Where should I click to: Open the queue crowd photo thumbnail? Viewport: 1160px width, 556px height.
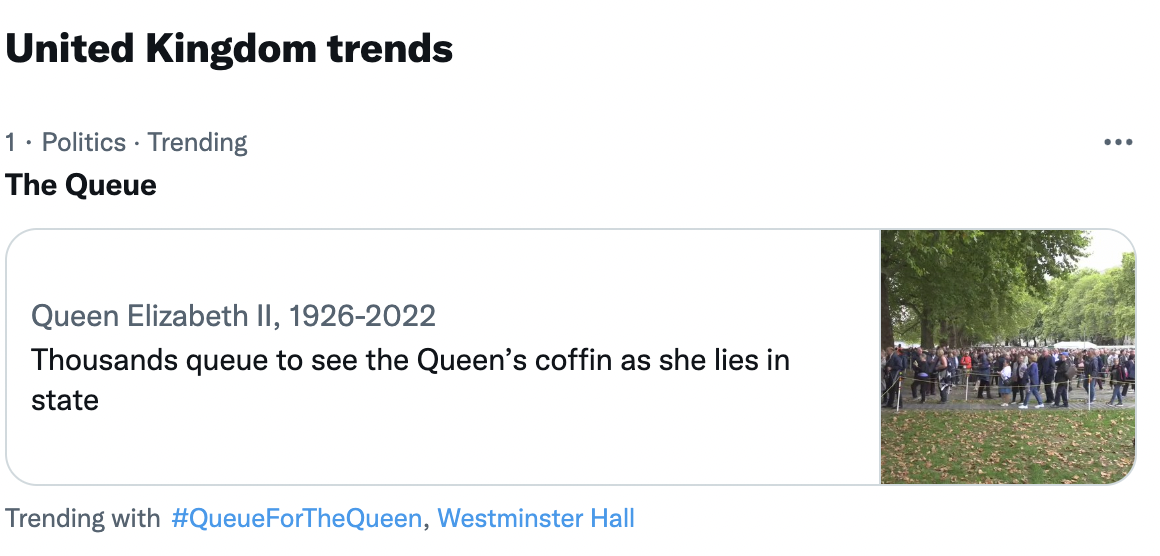[1008, 357]
